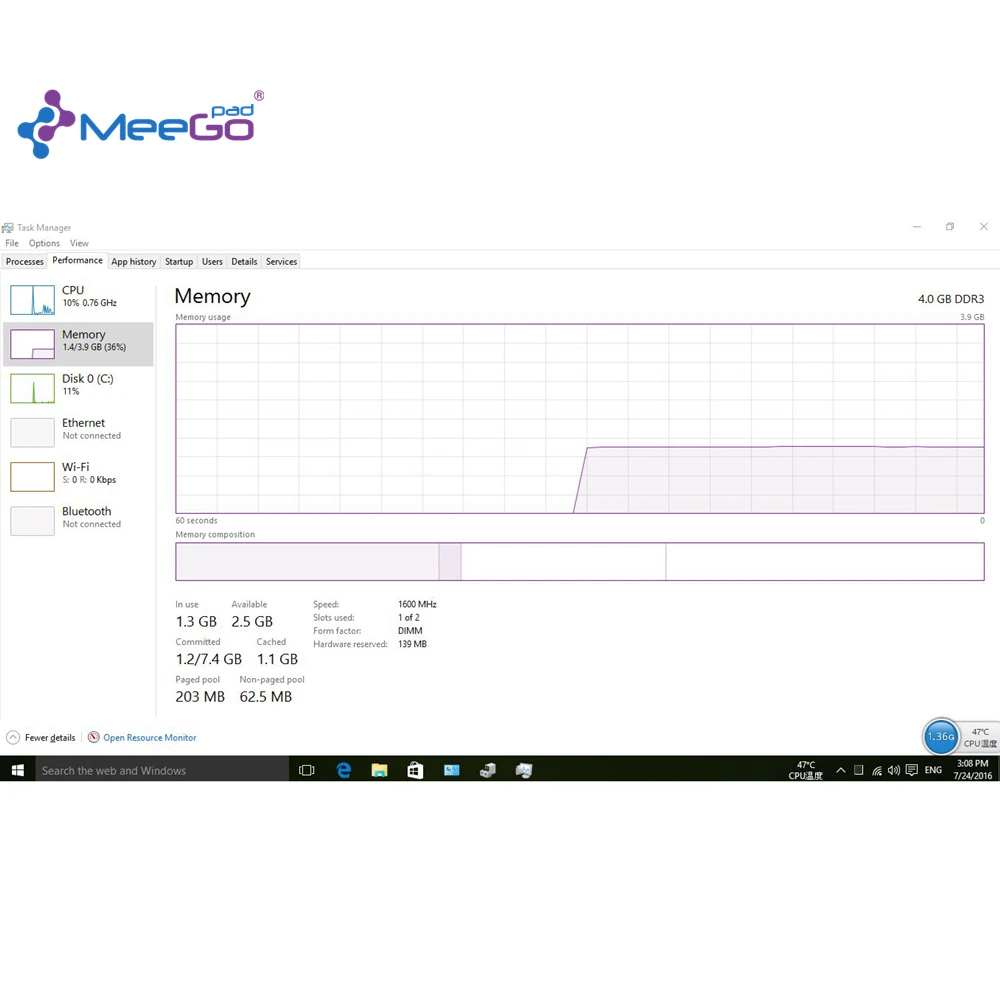Click the clock showing 3:08 PM
The image size is (1000, 1000).
coord(973,770)
